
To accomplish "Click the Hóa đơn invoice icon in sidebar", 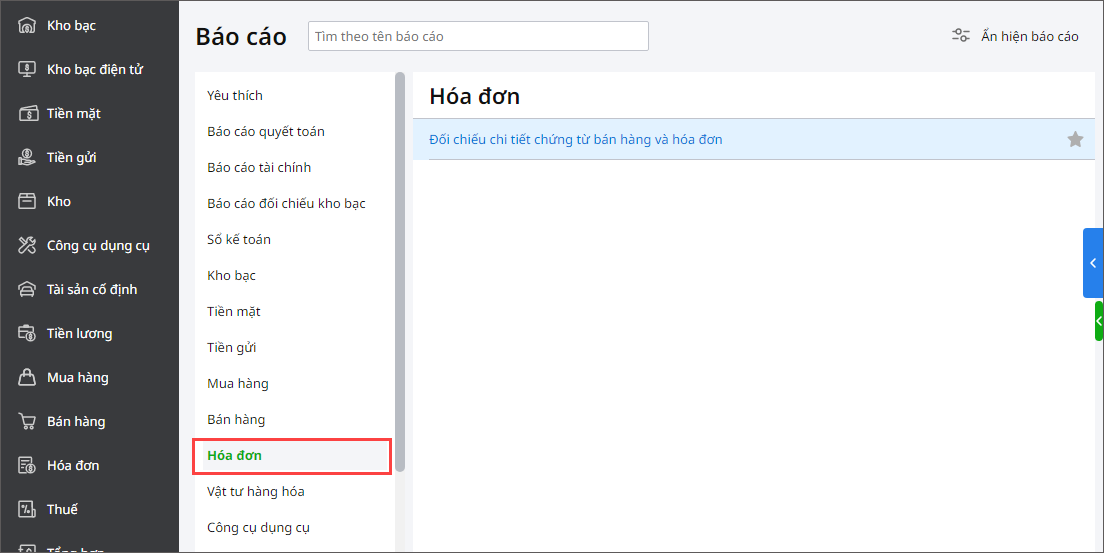I will click(27, 466).
